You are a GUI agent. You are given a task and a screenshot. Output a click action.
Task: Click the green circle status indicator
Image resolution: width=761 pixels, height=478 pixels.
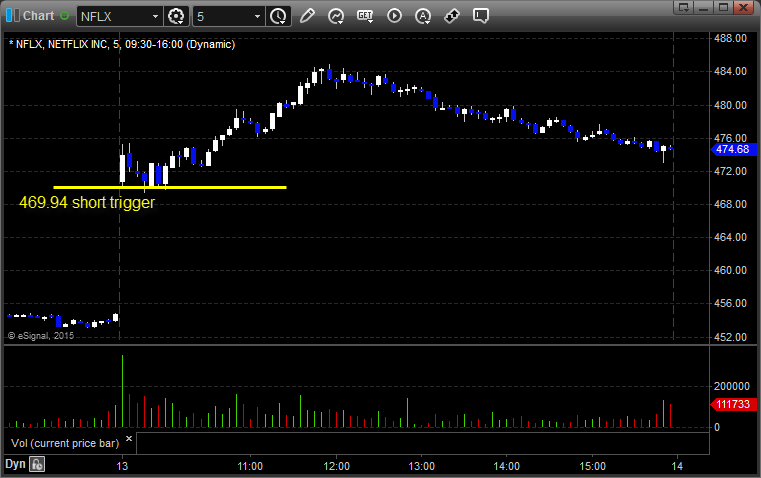click(x=65, y=16)
